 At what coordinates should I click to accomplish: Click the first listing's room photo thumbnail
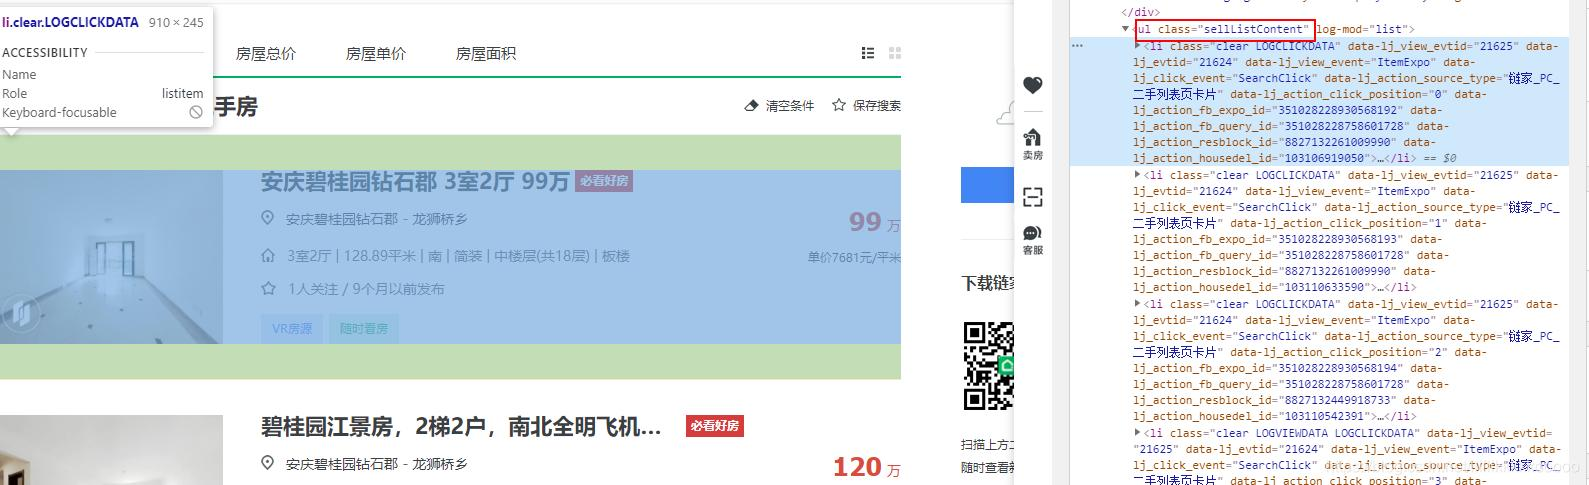pyautogui.click(x=111, y=257)
